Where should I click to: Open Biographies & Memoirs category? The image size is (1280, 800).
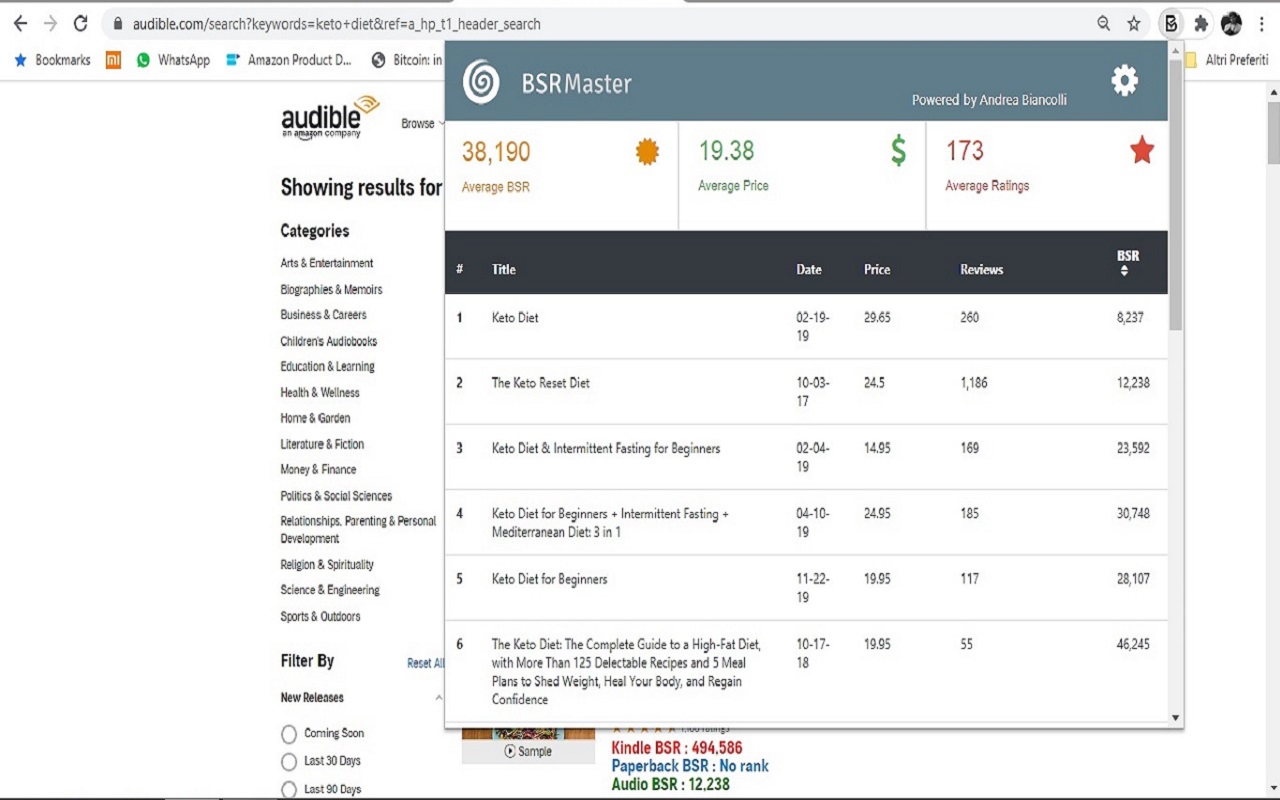click(331, 290)
